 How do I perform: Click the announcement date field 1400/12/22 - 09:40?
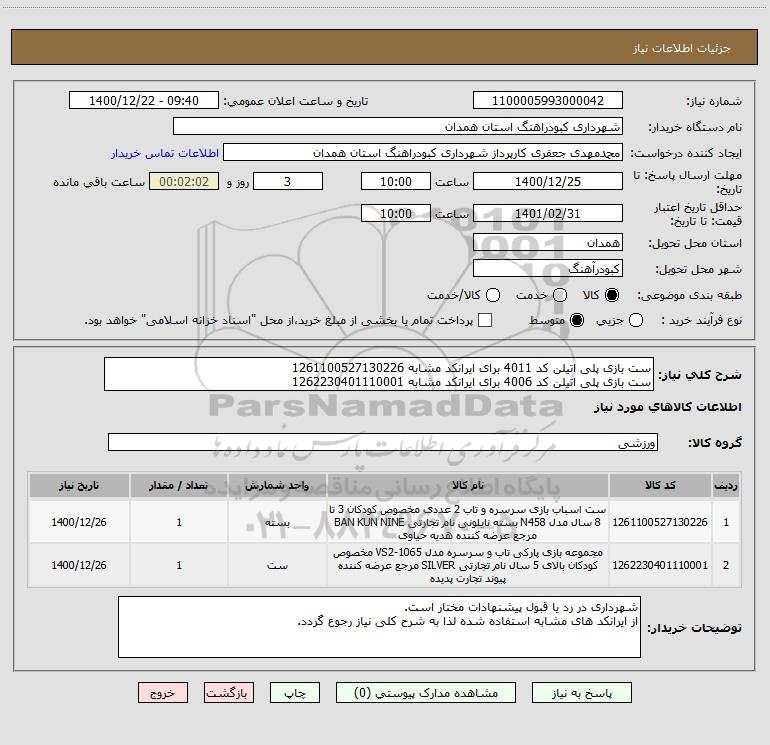(x=144, y=101)
